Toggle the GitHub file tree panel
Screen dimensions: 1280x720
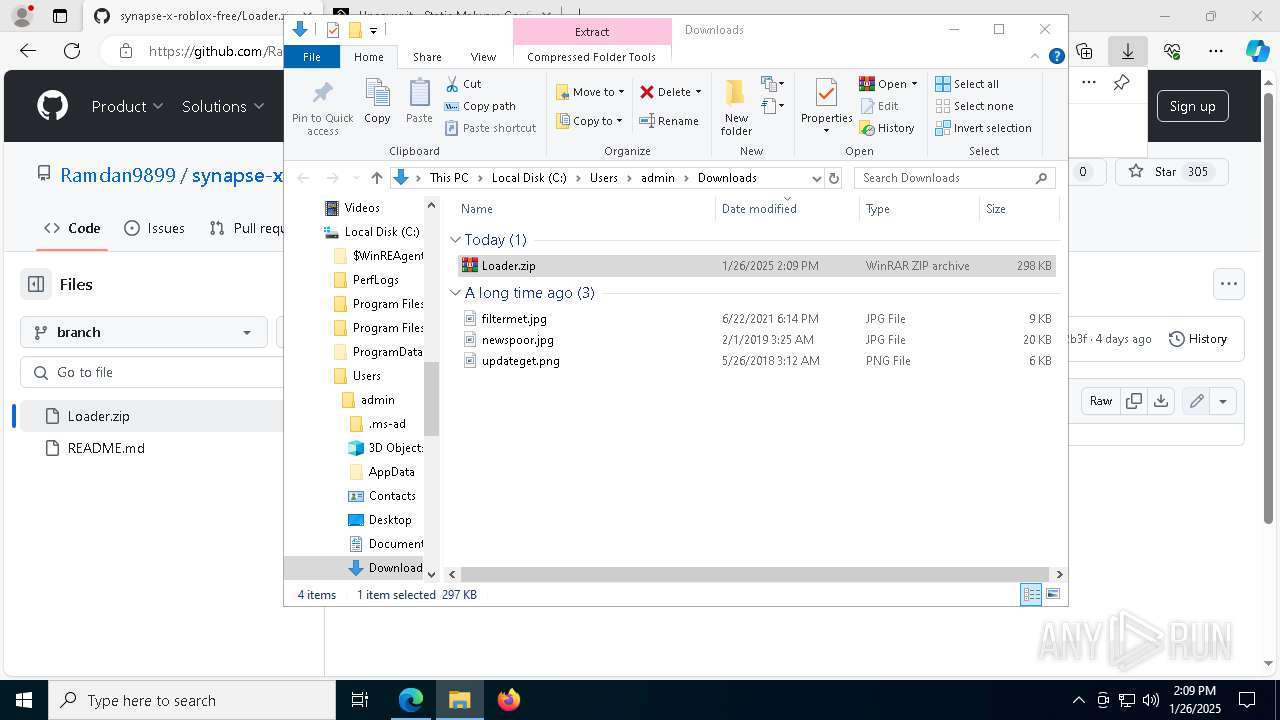[36, 284]
